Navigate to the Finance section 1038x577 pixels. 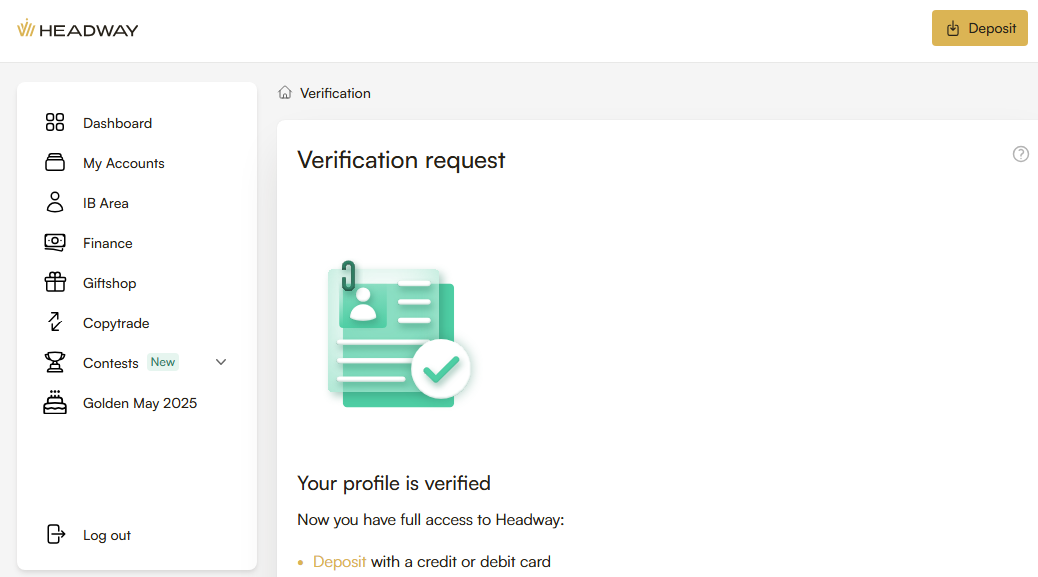tap(108, 243)
